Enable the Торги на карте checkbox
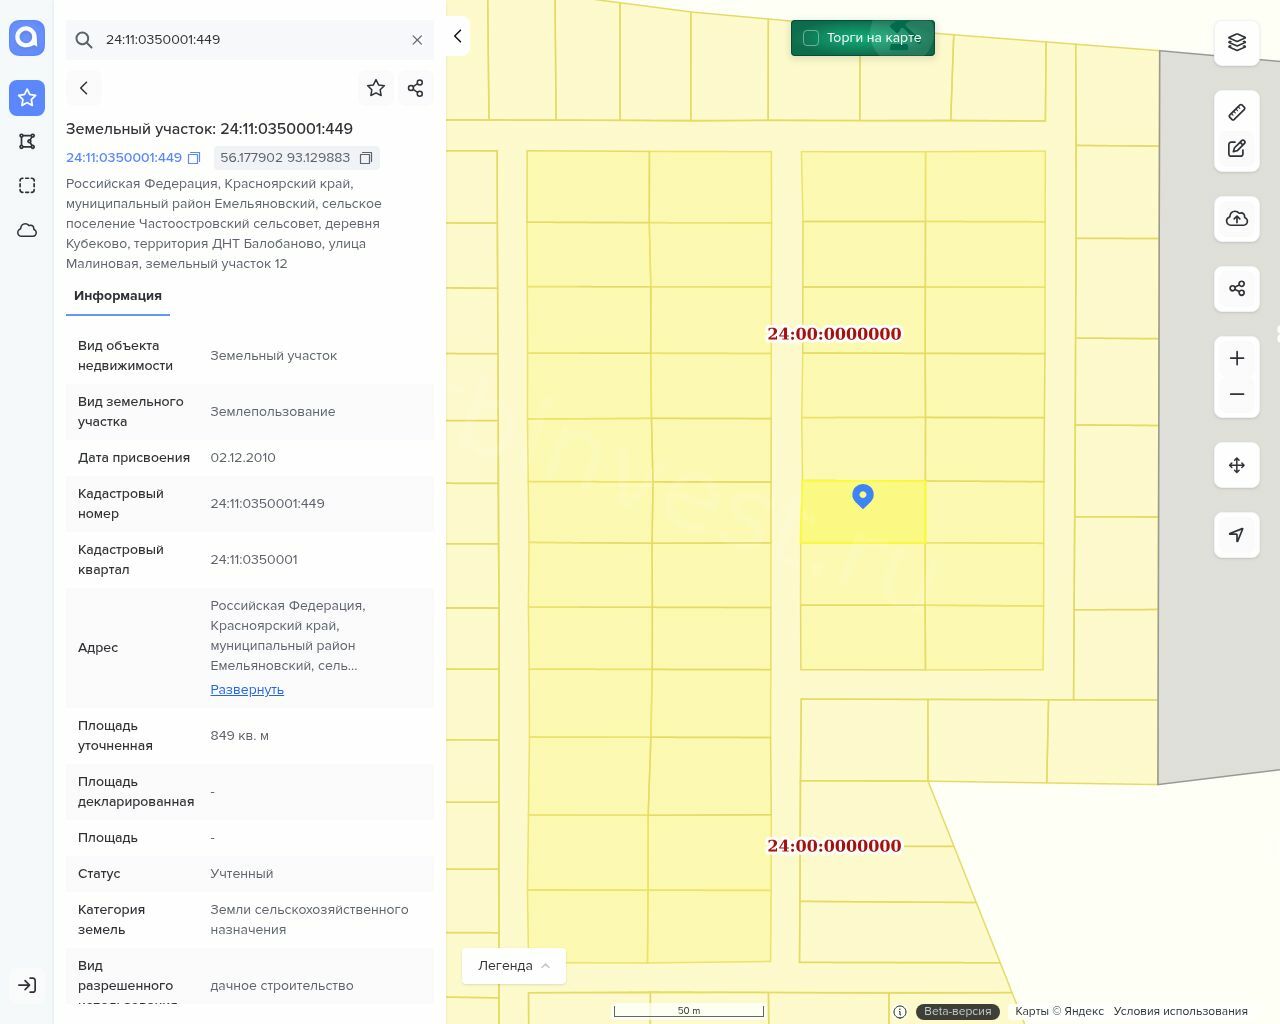The image size is (1280, 1024). (x=811, y=38)
